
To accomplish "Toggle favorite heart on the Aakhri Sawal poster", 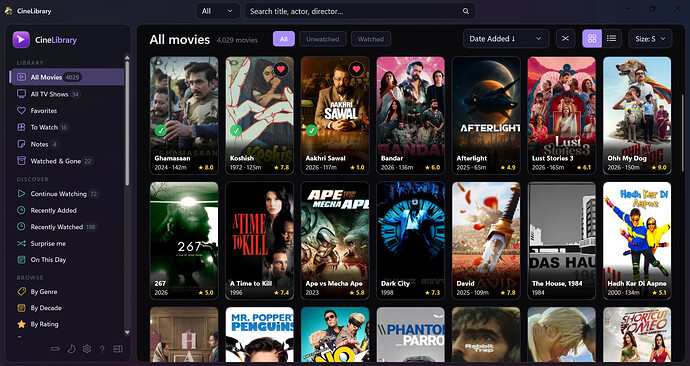I will pyautogui.click(x=357, y=69).
